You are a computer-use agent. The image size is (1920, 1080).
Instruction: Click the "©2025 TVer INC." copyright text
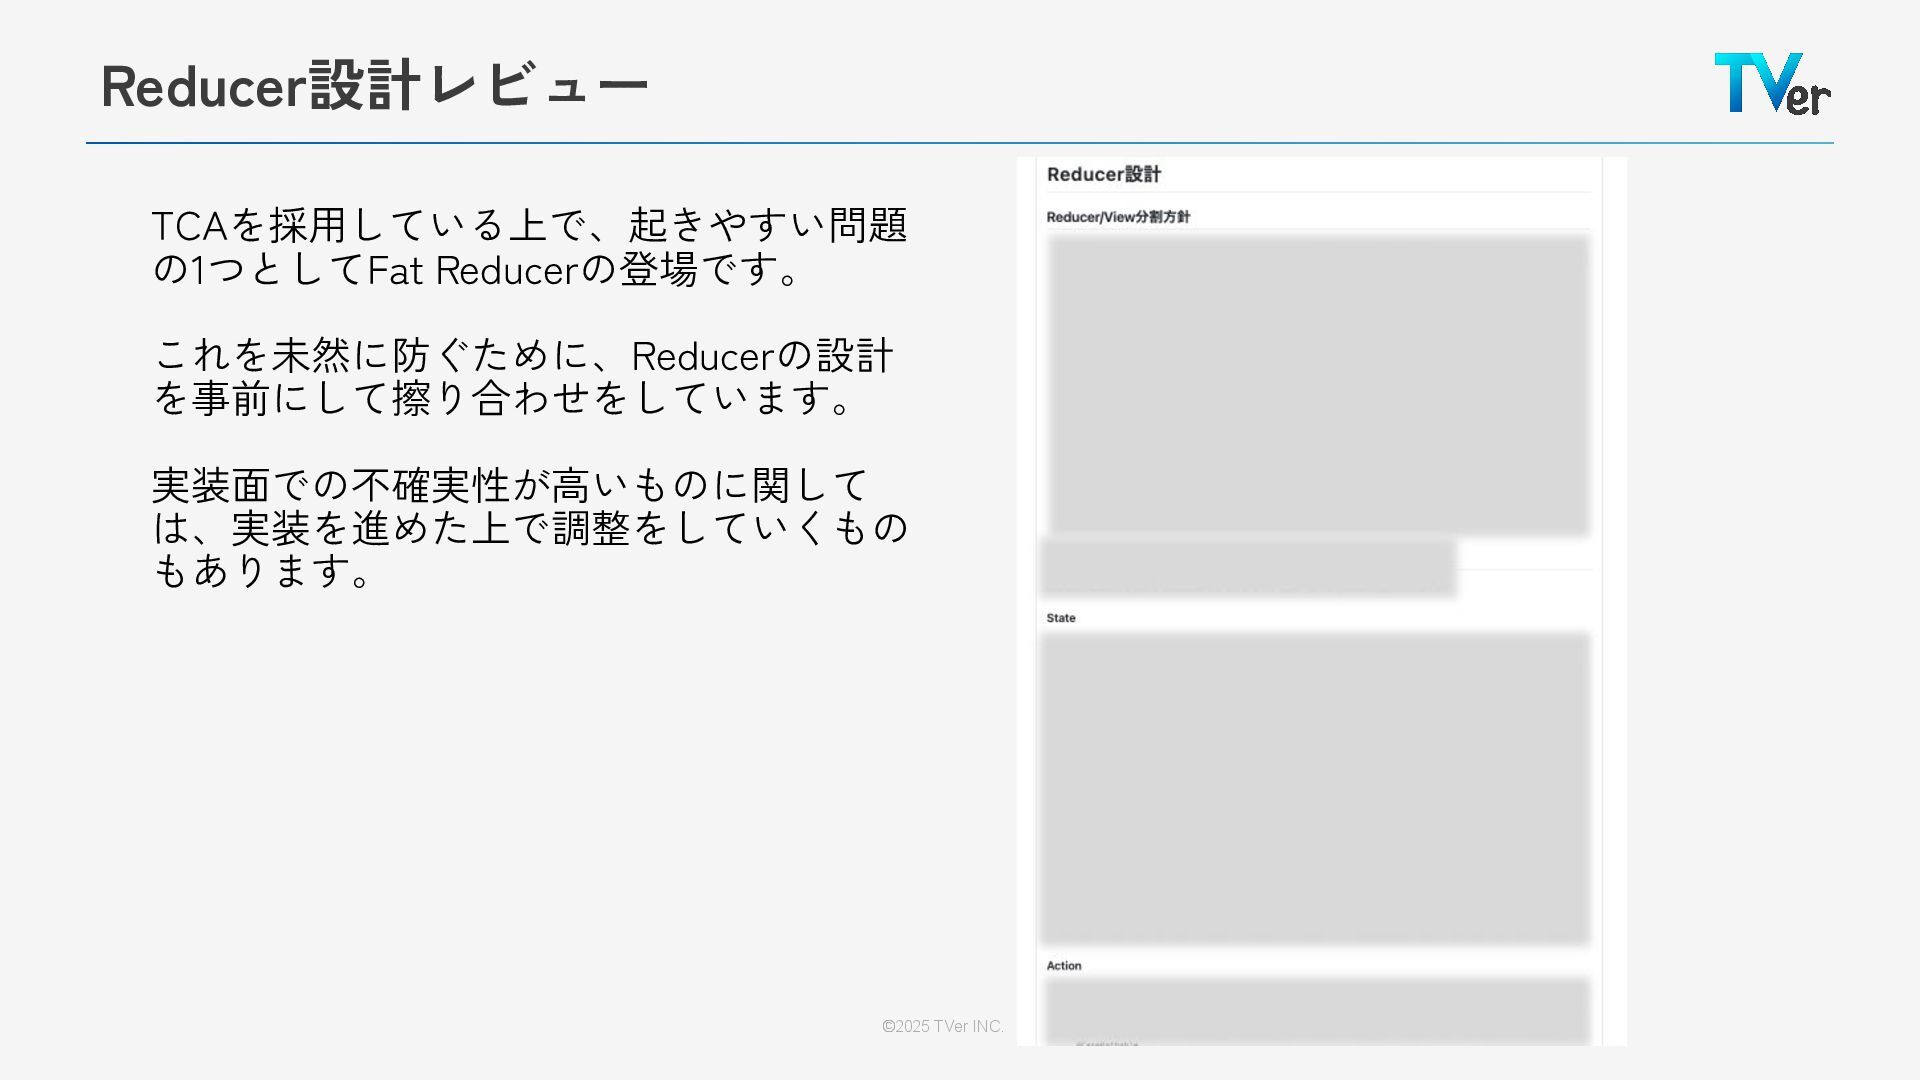[942, 1026]
